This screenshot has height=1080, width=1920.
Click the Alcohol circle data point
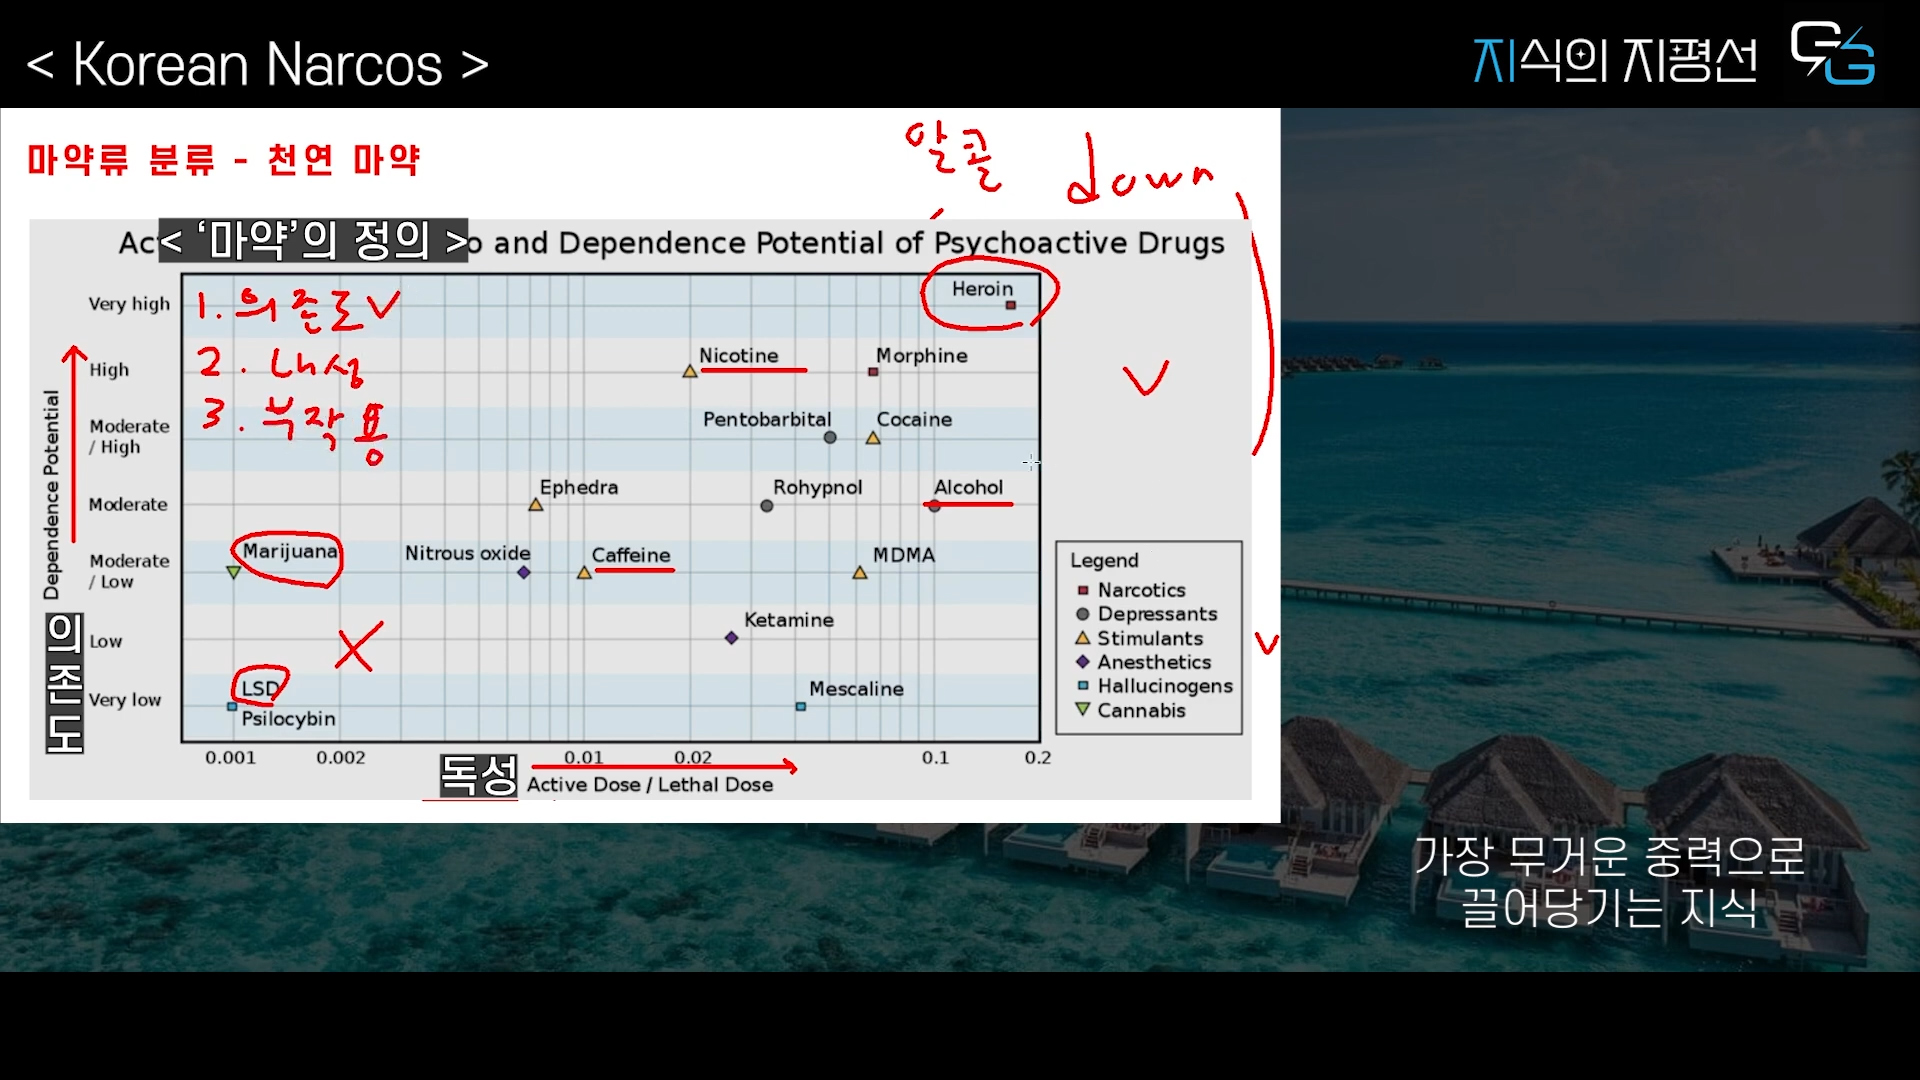tap(934, 506)
